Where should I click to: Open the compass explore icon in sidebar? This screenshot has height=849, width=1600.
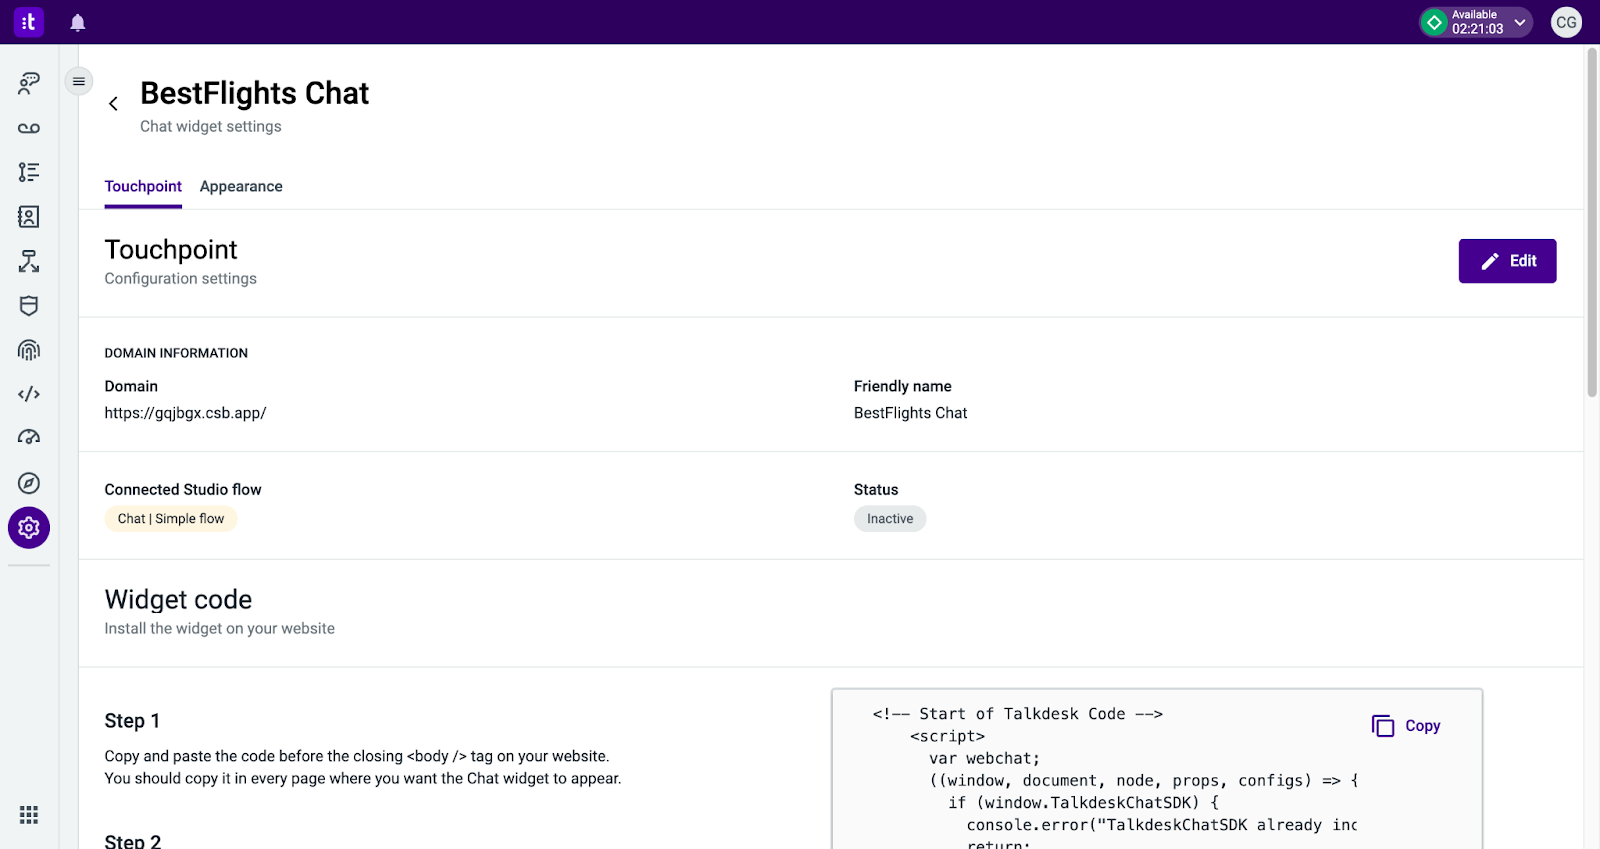[x=29, y=483]
